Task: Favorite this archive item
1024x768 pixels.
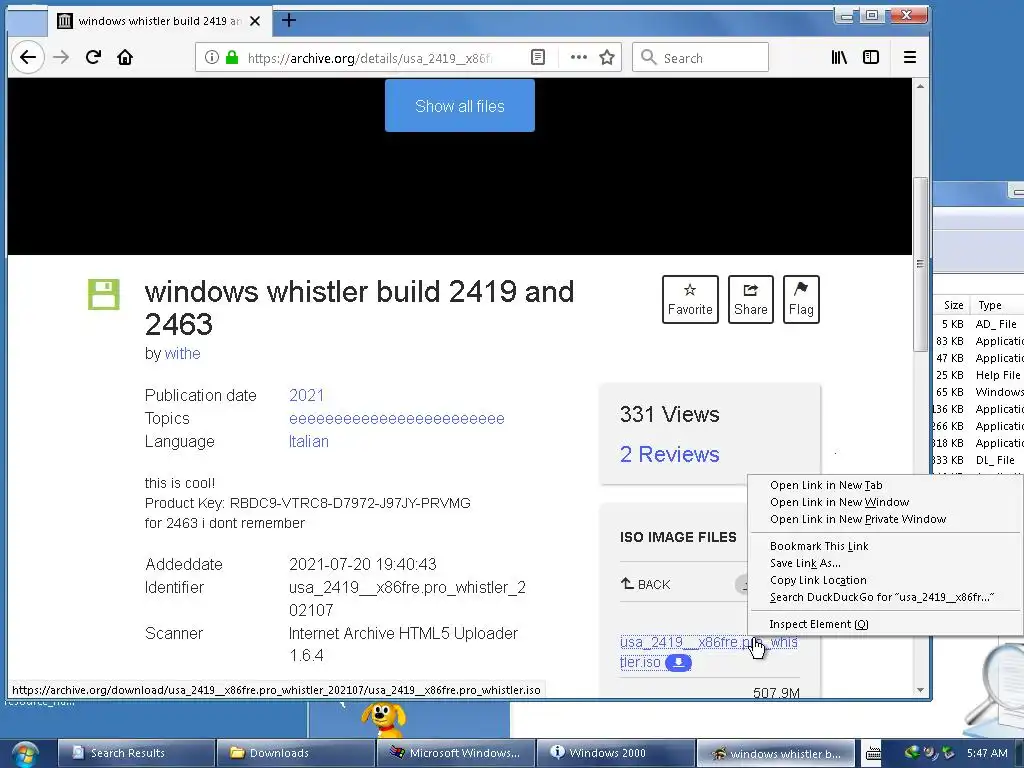Action: (x=690, y=300)
